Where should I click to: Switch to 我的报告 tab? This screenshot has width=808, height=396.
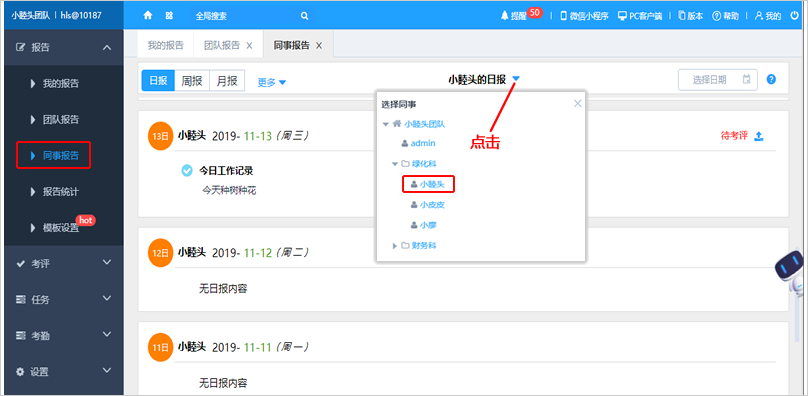coord(165,45)
